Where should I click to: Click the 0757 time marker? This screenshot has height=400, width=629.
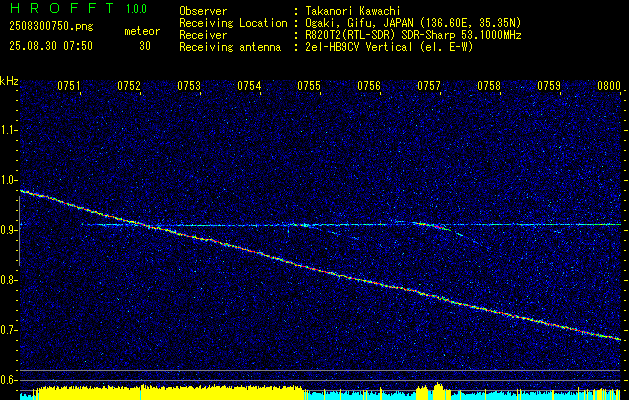(x=429, y=86)
